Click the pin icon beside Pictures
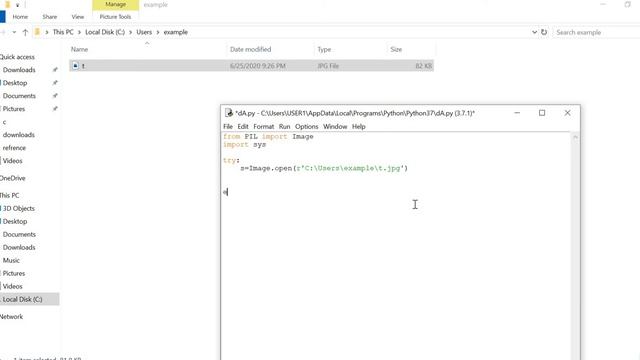Screen dimensions: 640x360 click(x=55, y=109)
